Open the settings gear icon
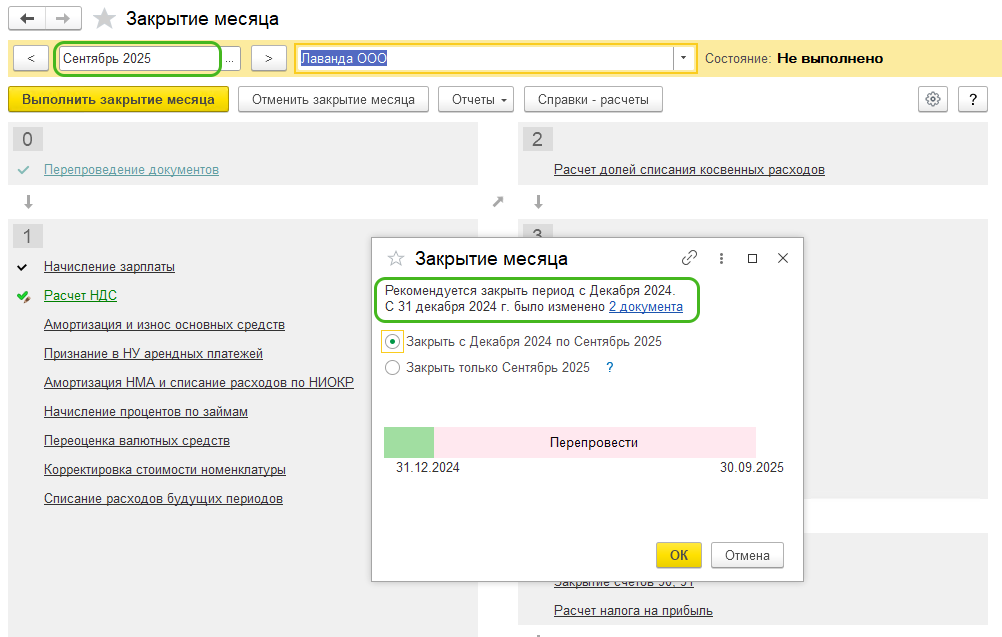This screenshot has height=637, width=1002. 932,98
